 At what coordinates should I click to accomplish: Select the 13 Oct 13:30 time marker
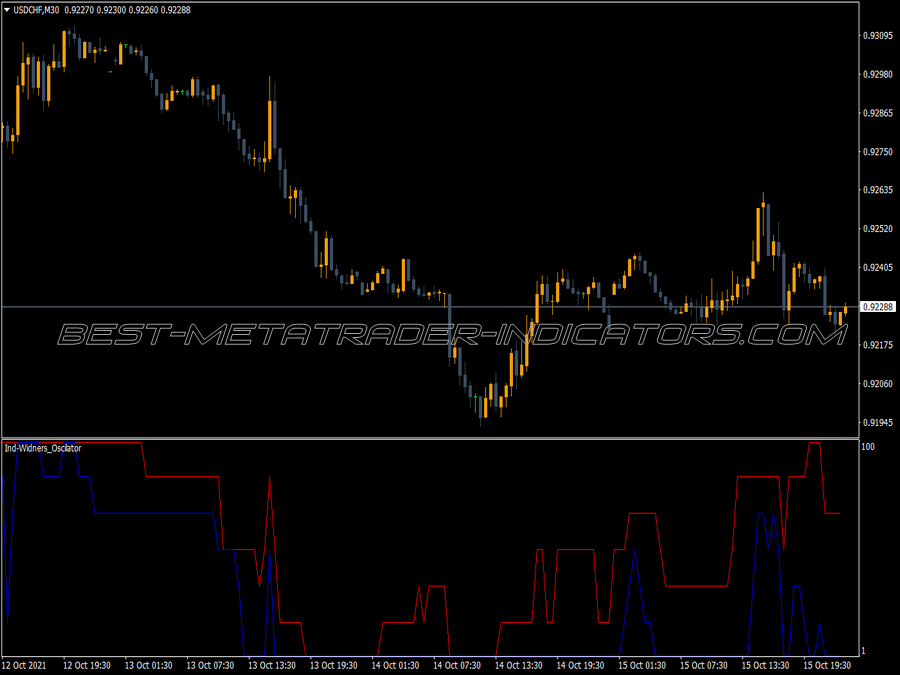click(271, 665)
